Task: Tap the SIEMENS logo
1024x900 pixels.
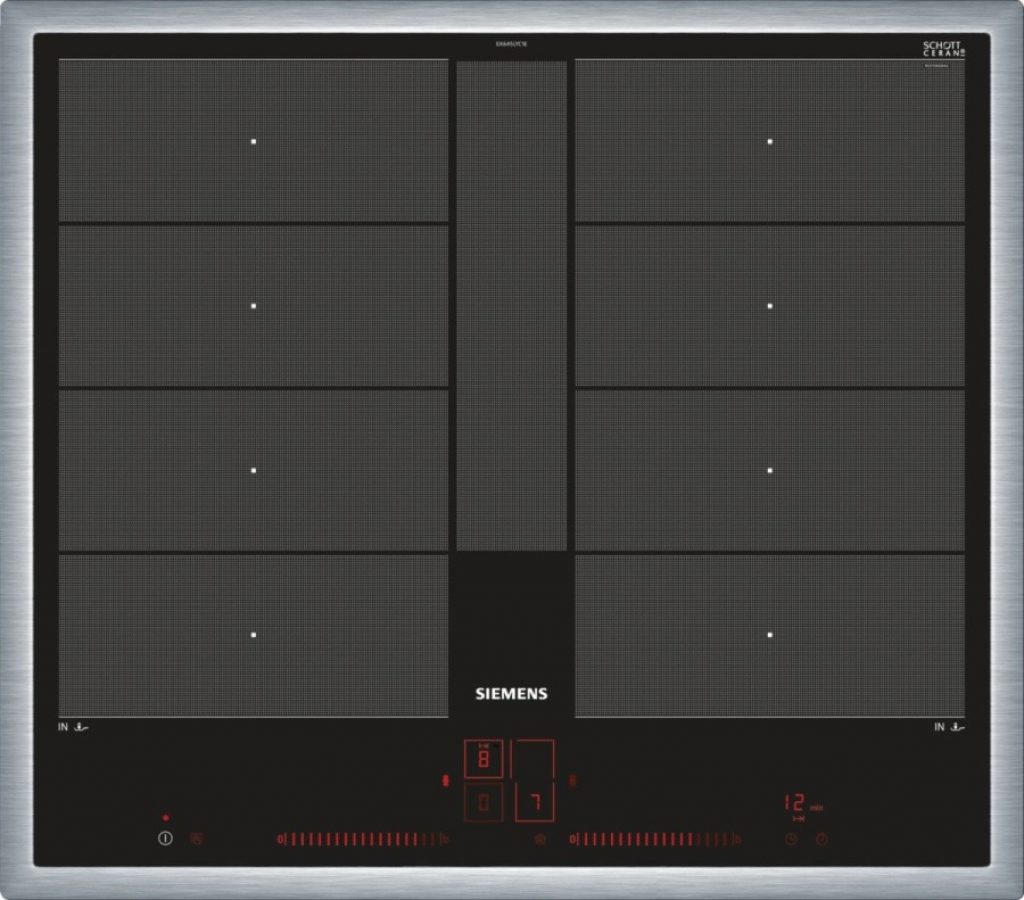Action: [x=511, y=694]
